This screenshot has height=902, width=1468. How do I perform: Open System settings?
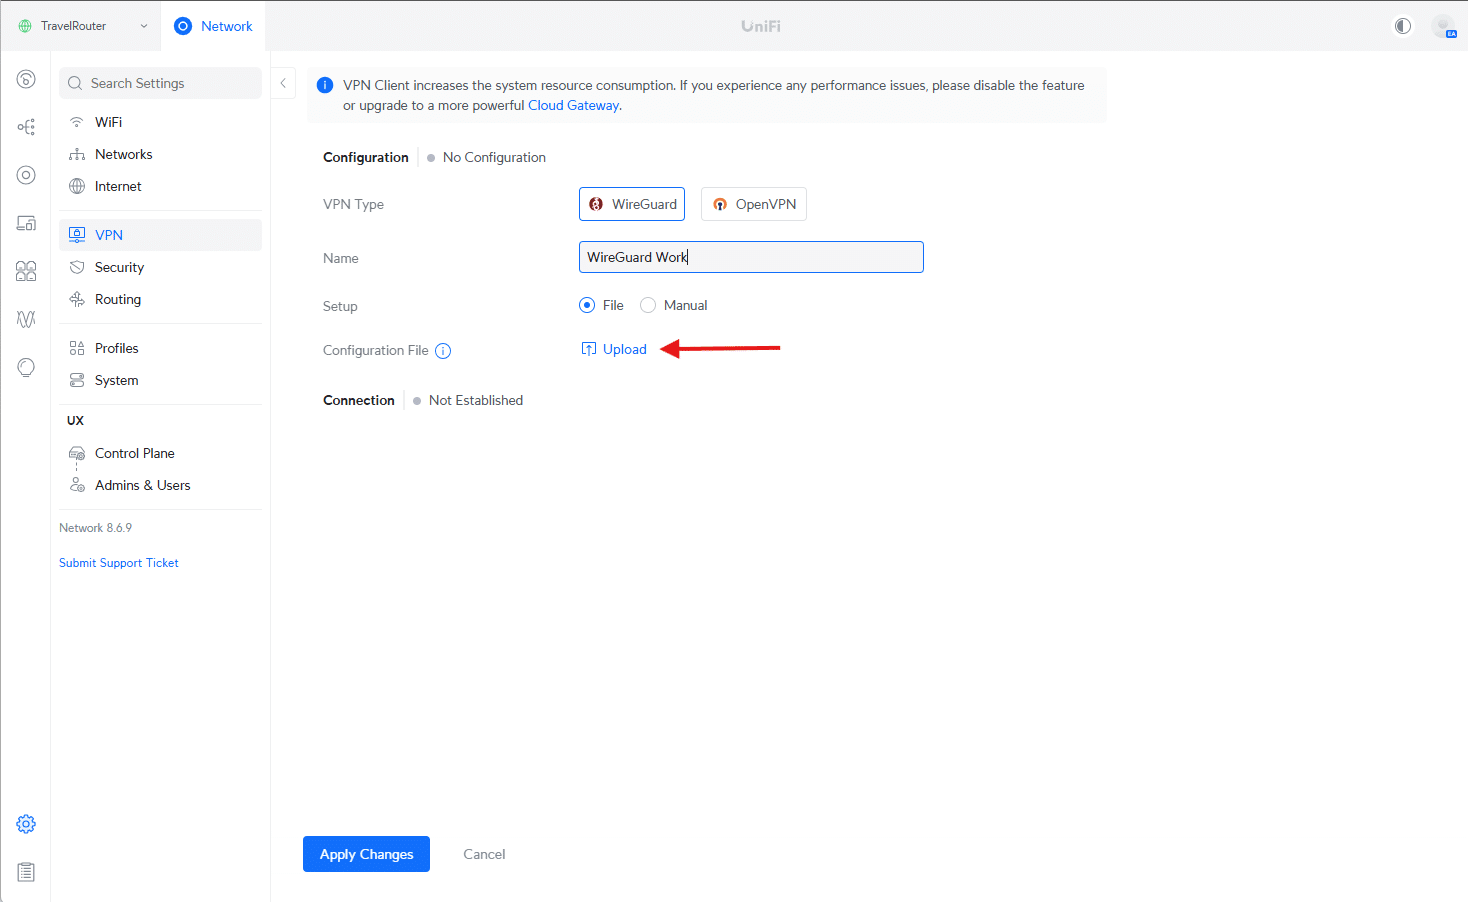coord(160,380)
